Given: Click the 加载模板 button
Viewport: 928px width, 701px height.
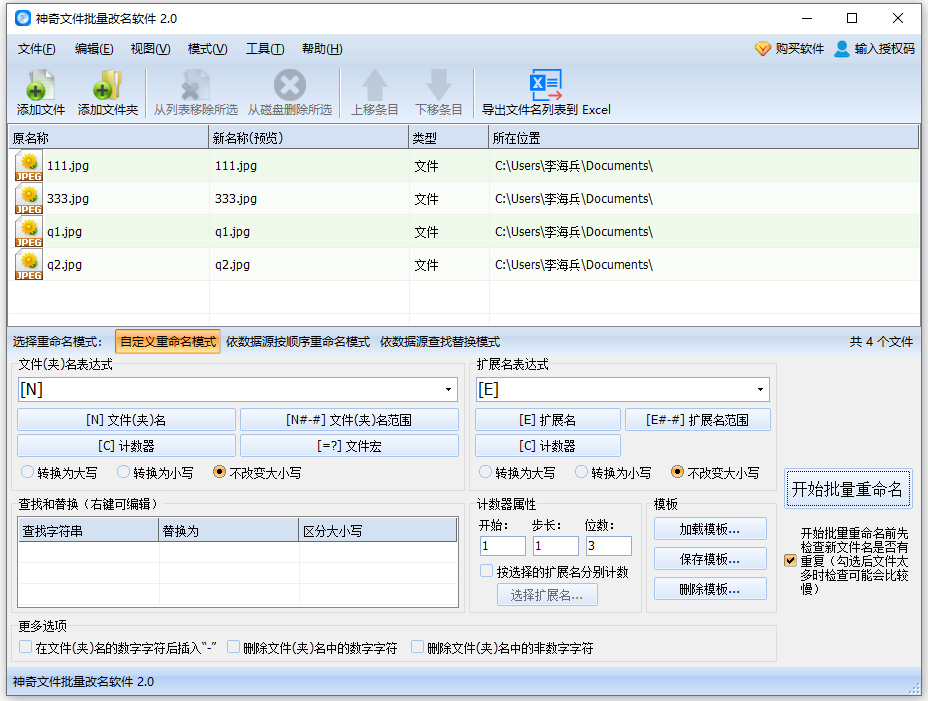Looking at the screenshot, I should tap(710, 528).
